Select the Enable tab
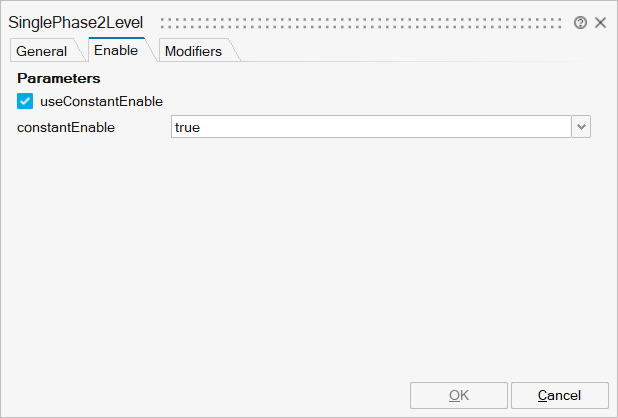The width and height of the screenshot is (618, 418). tap(116, 50)
